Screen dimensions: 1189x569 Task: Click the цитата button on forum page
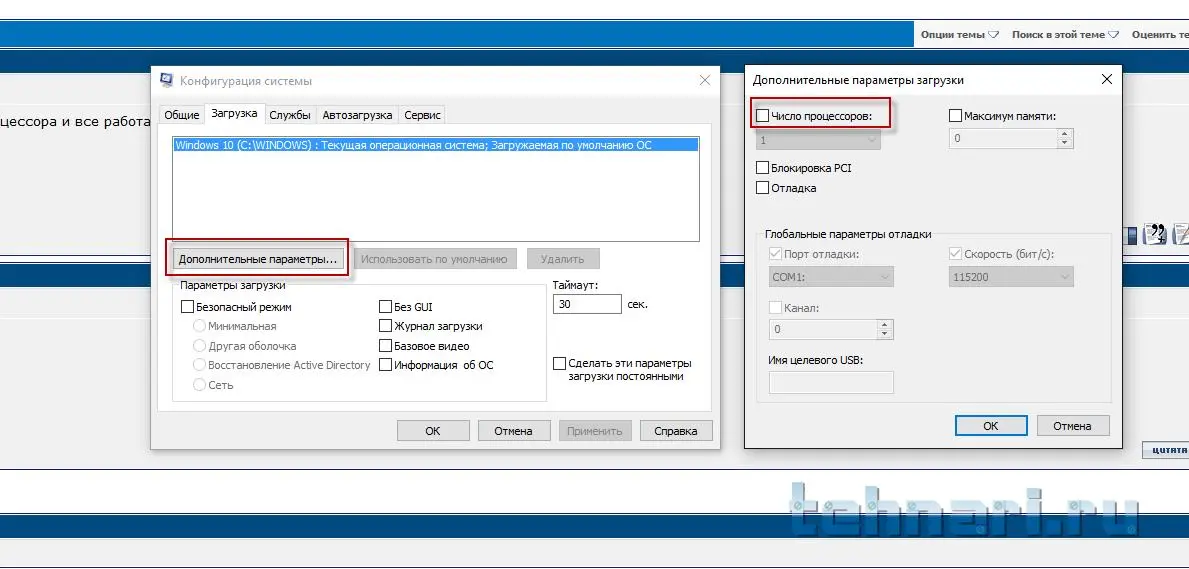pyautogui.click(x=1166, y=450)
